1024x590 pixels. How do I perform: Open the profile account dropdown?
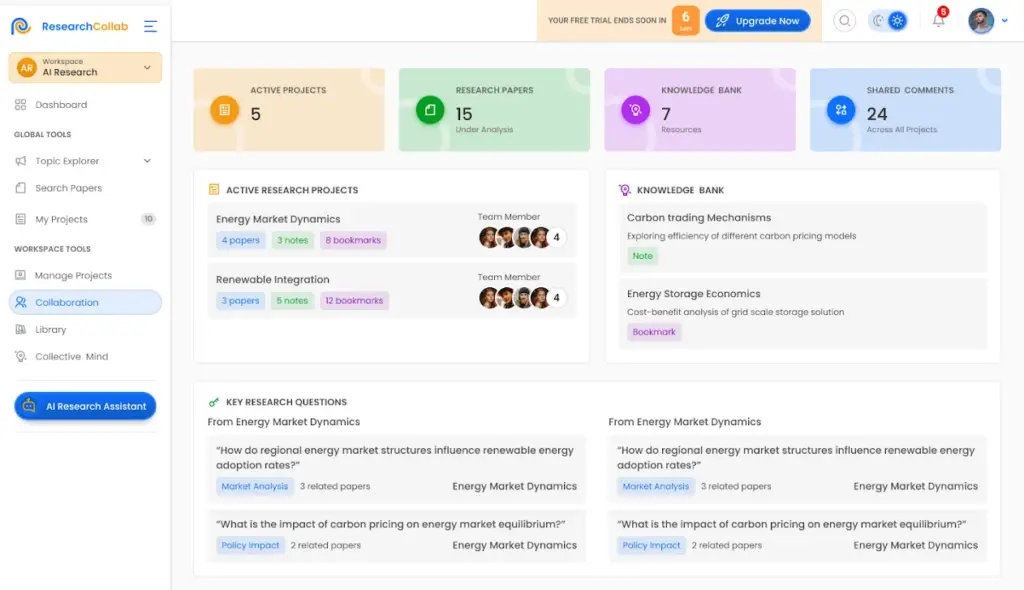(x=1003, y=20)
